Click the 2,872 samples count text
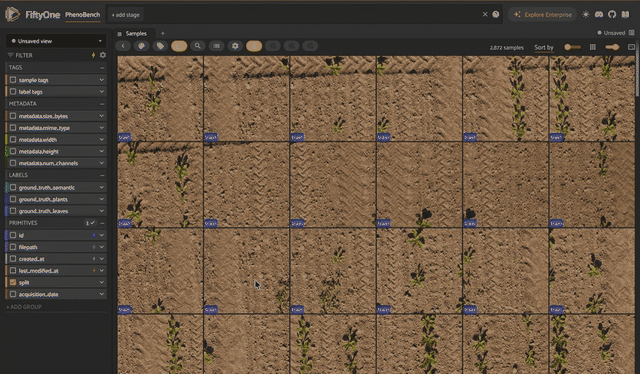 click(x=507, y=48)
